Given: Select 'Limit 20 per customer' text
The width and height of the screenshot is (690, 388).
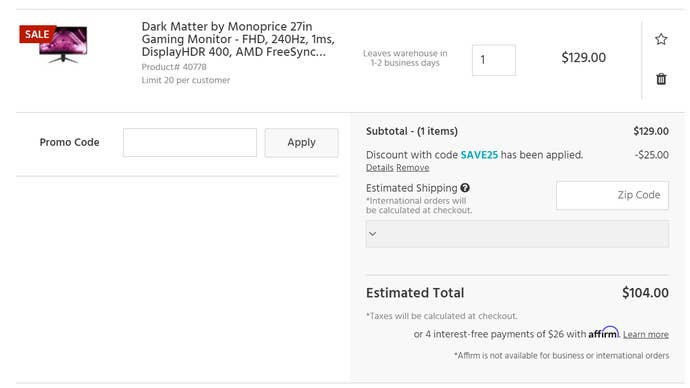Looking at the screenshot, I should click(x=186, y=80).
